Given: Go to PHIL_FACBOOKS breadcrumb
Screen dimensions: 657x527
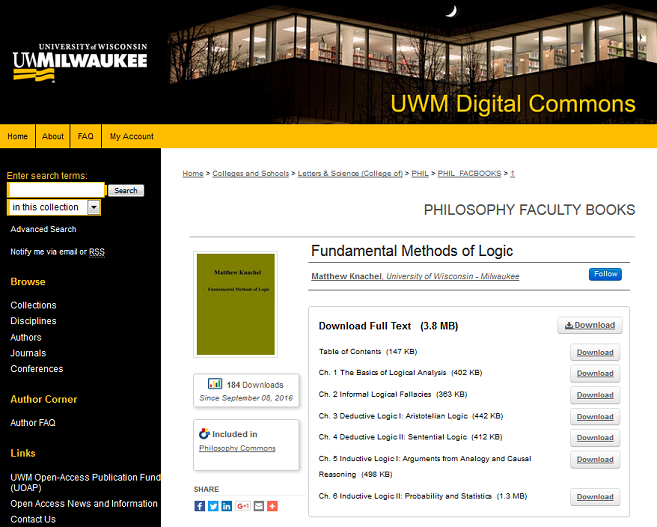Looking at the screenshot, I should click(x=469, y=173).
